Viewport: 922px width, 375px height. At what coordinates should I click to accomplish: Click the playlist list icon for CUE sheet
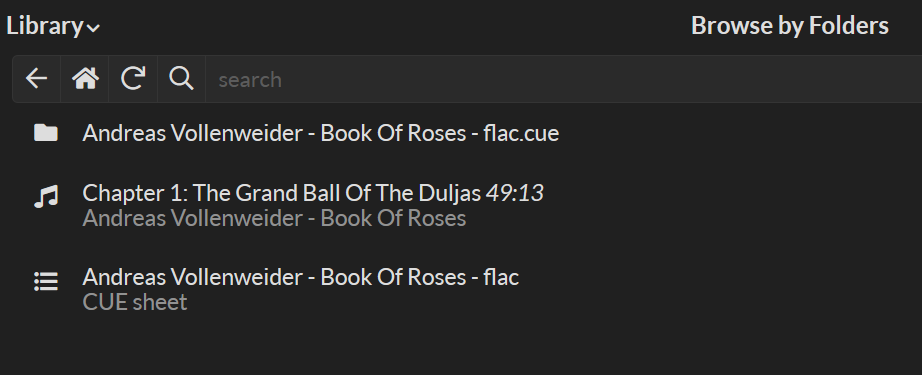(x=46, y=282)
